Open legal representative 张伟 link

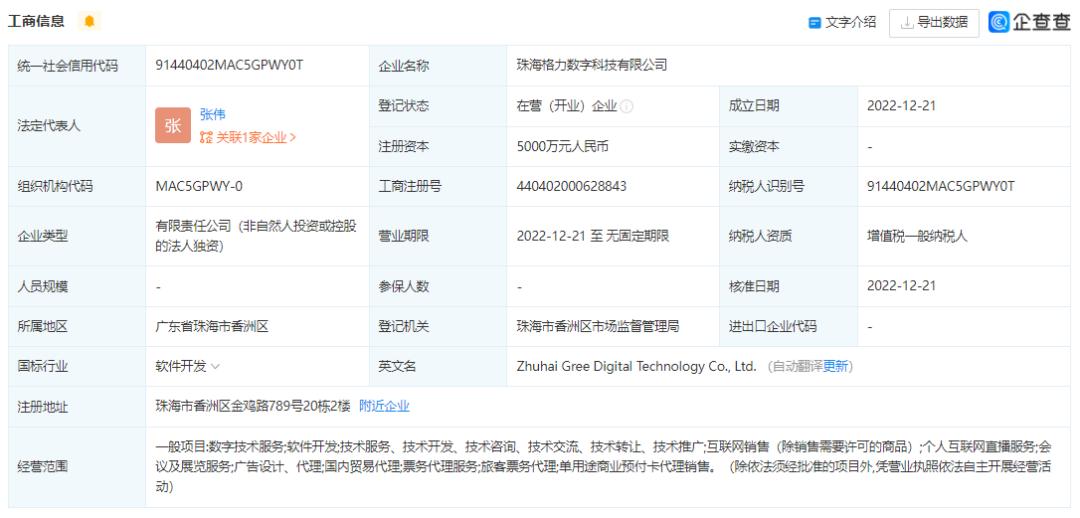tap(213, 114)
